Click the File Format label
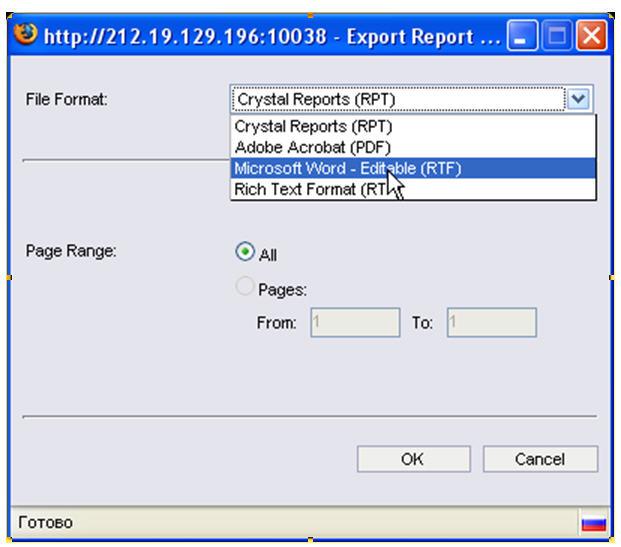The image size is (621, 547). pyautogui.click(x=67, y=99)
